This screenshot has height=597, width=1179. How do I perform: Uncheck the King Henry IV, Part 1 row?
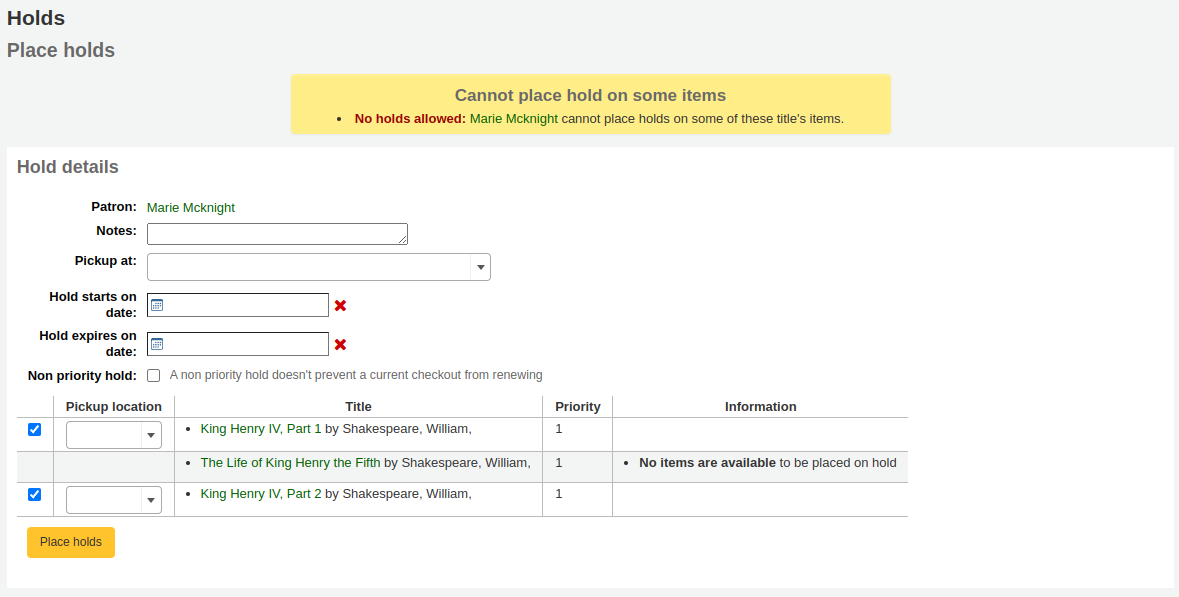point(35,429)
